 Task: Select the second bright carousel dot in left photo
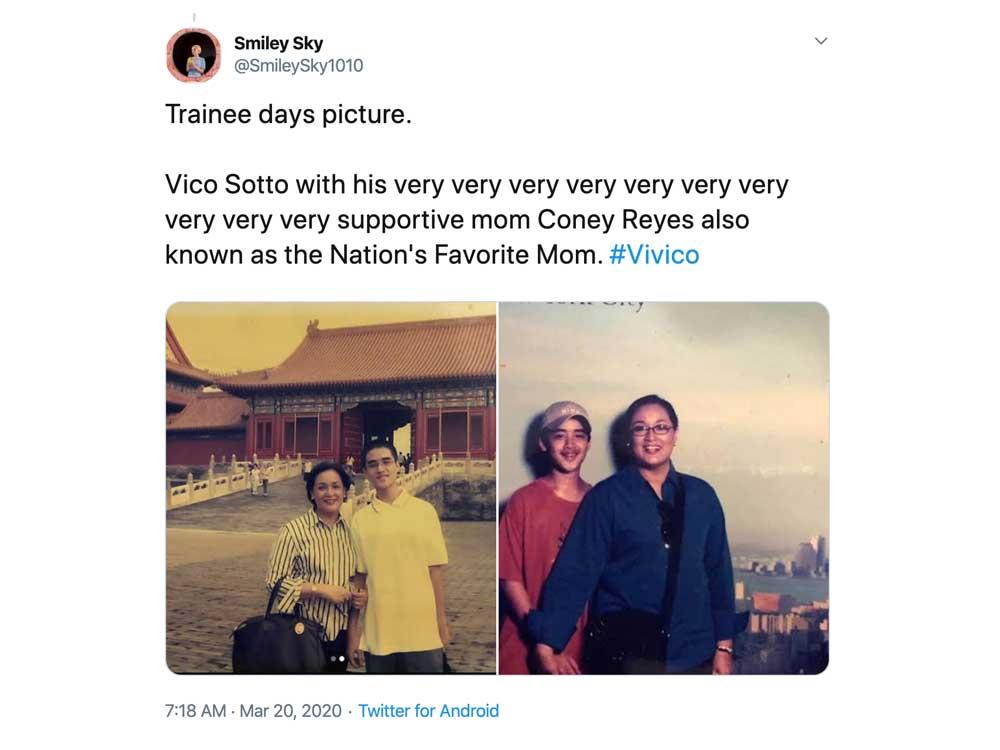(x=342, y=659)
